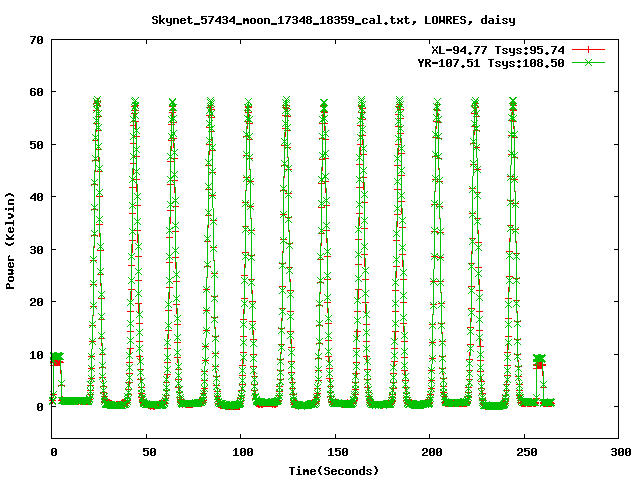Click the small calibration bump near 257 seconds
640x480 pixels.
pos(540,359)
